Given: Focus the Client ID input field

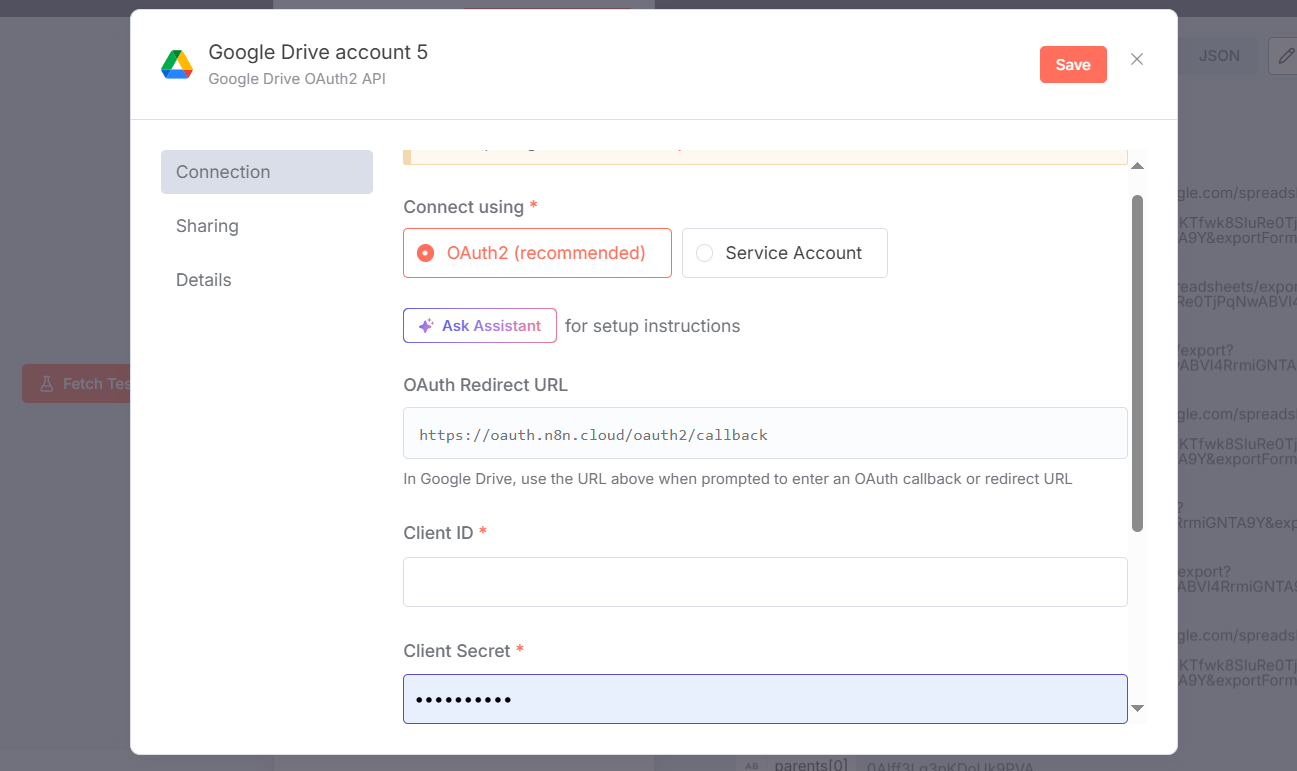Looking at the screenshot, I should pos(765,582).
